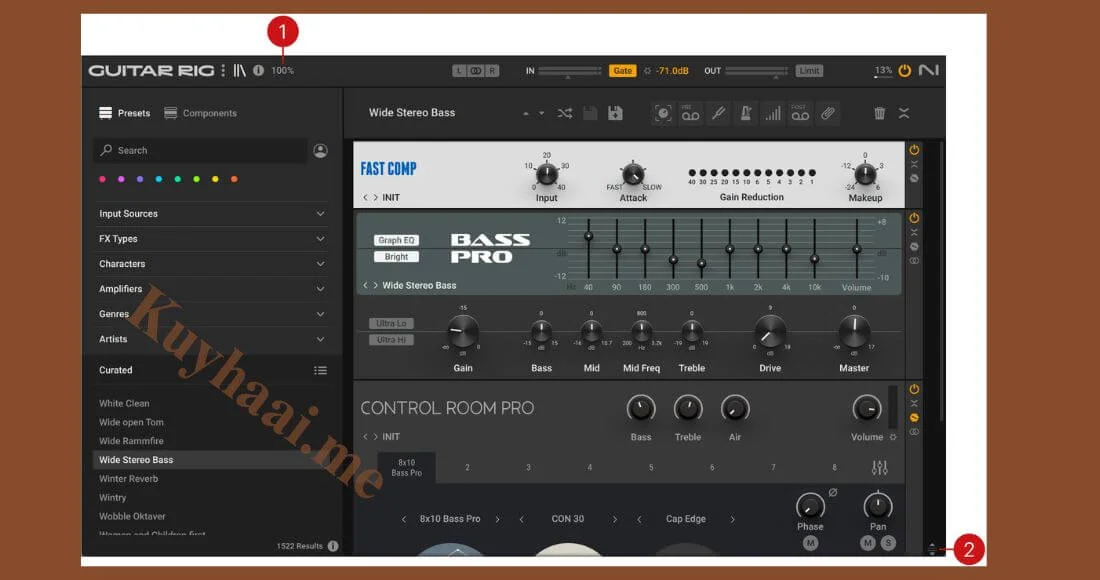Viewport: 1100px width, 580px height.
Task: Select the Winter Reverb preset
Action: point(128,478)
